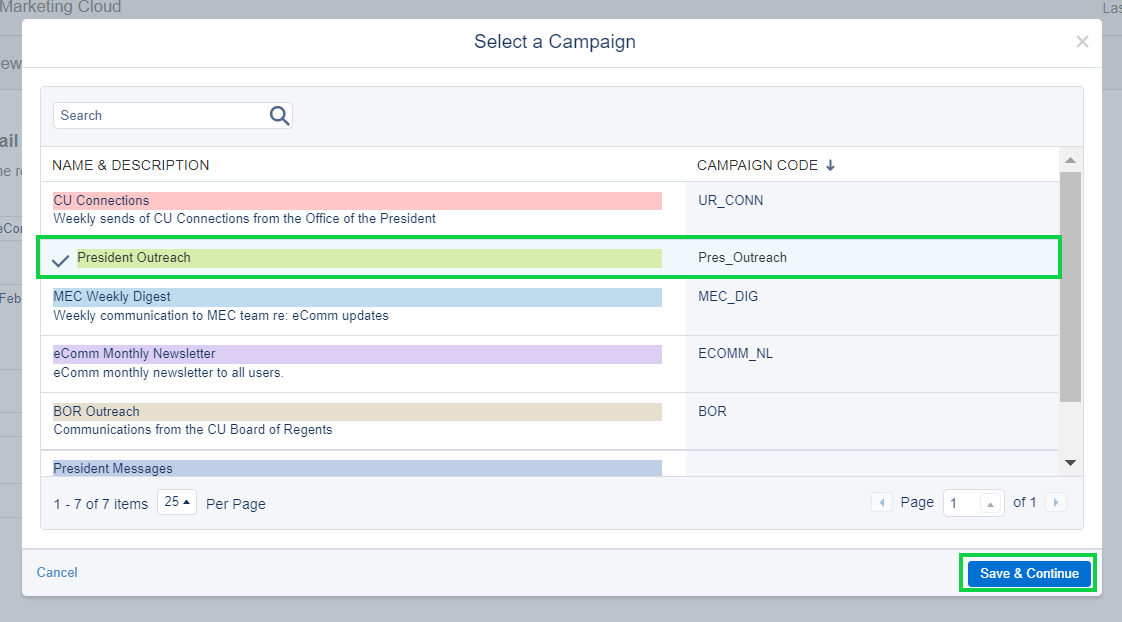Go to the next page arrow
Viewport: 1122px width, 622px height.
1055,502
